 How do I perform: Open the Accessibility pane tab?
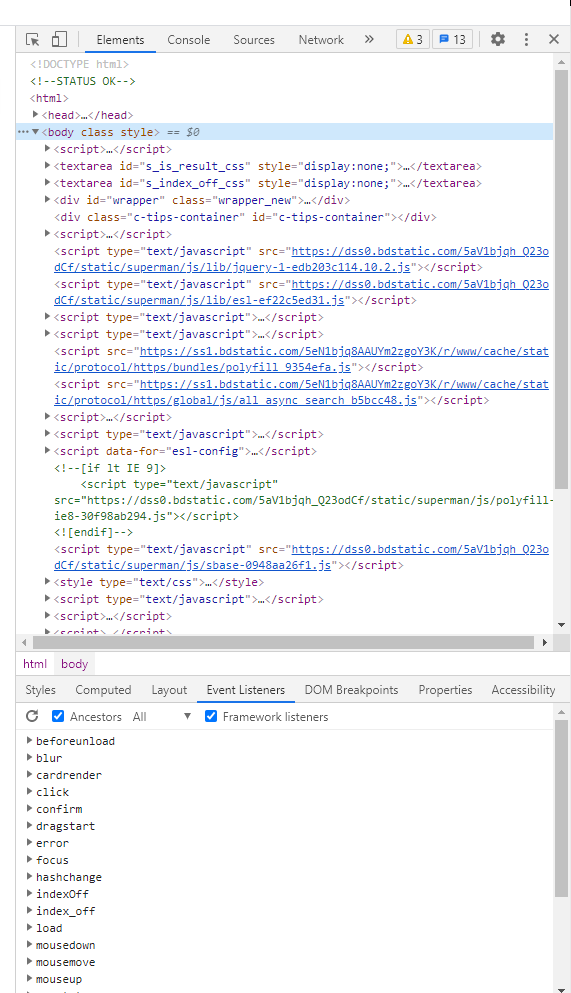523,690
